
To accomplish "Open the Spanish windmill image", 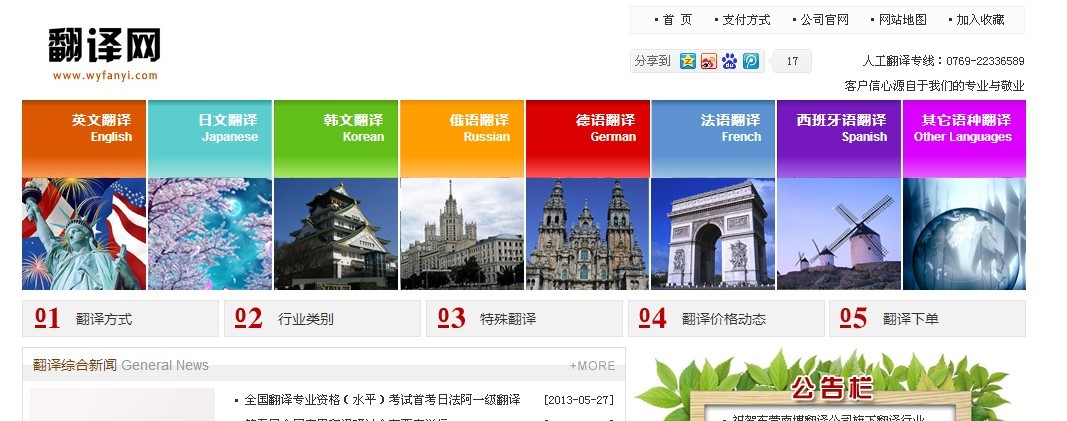I will tap(839, 234).
